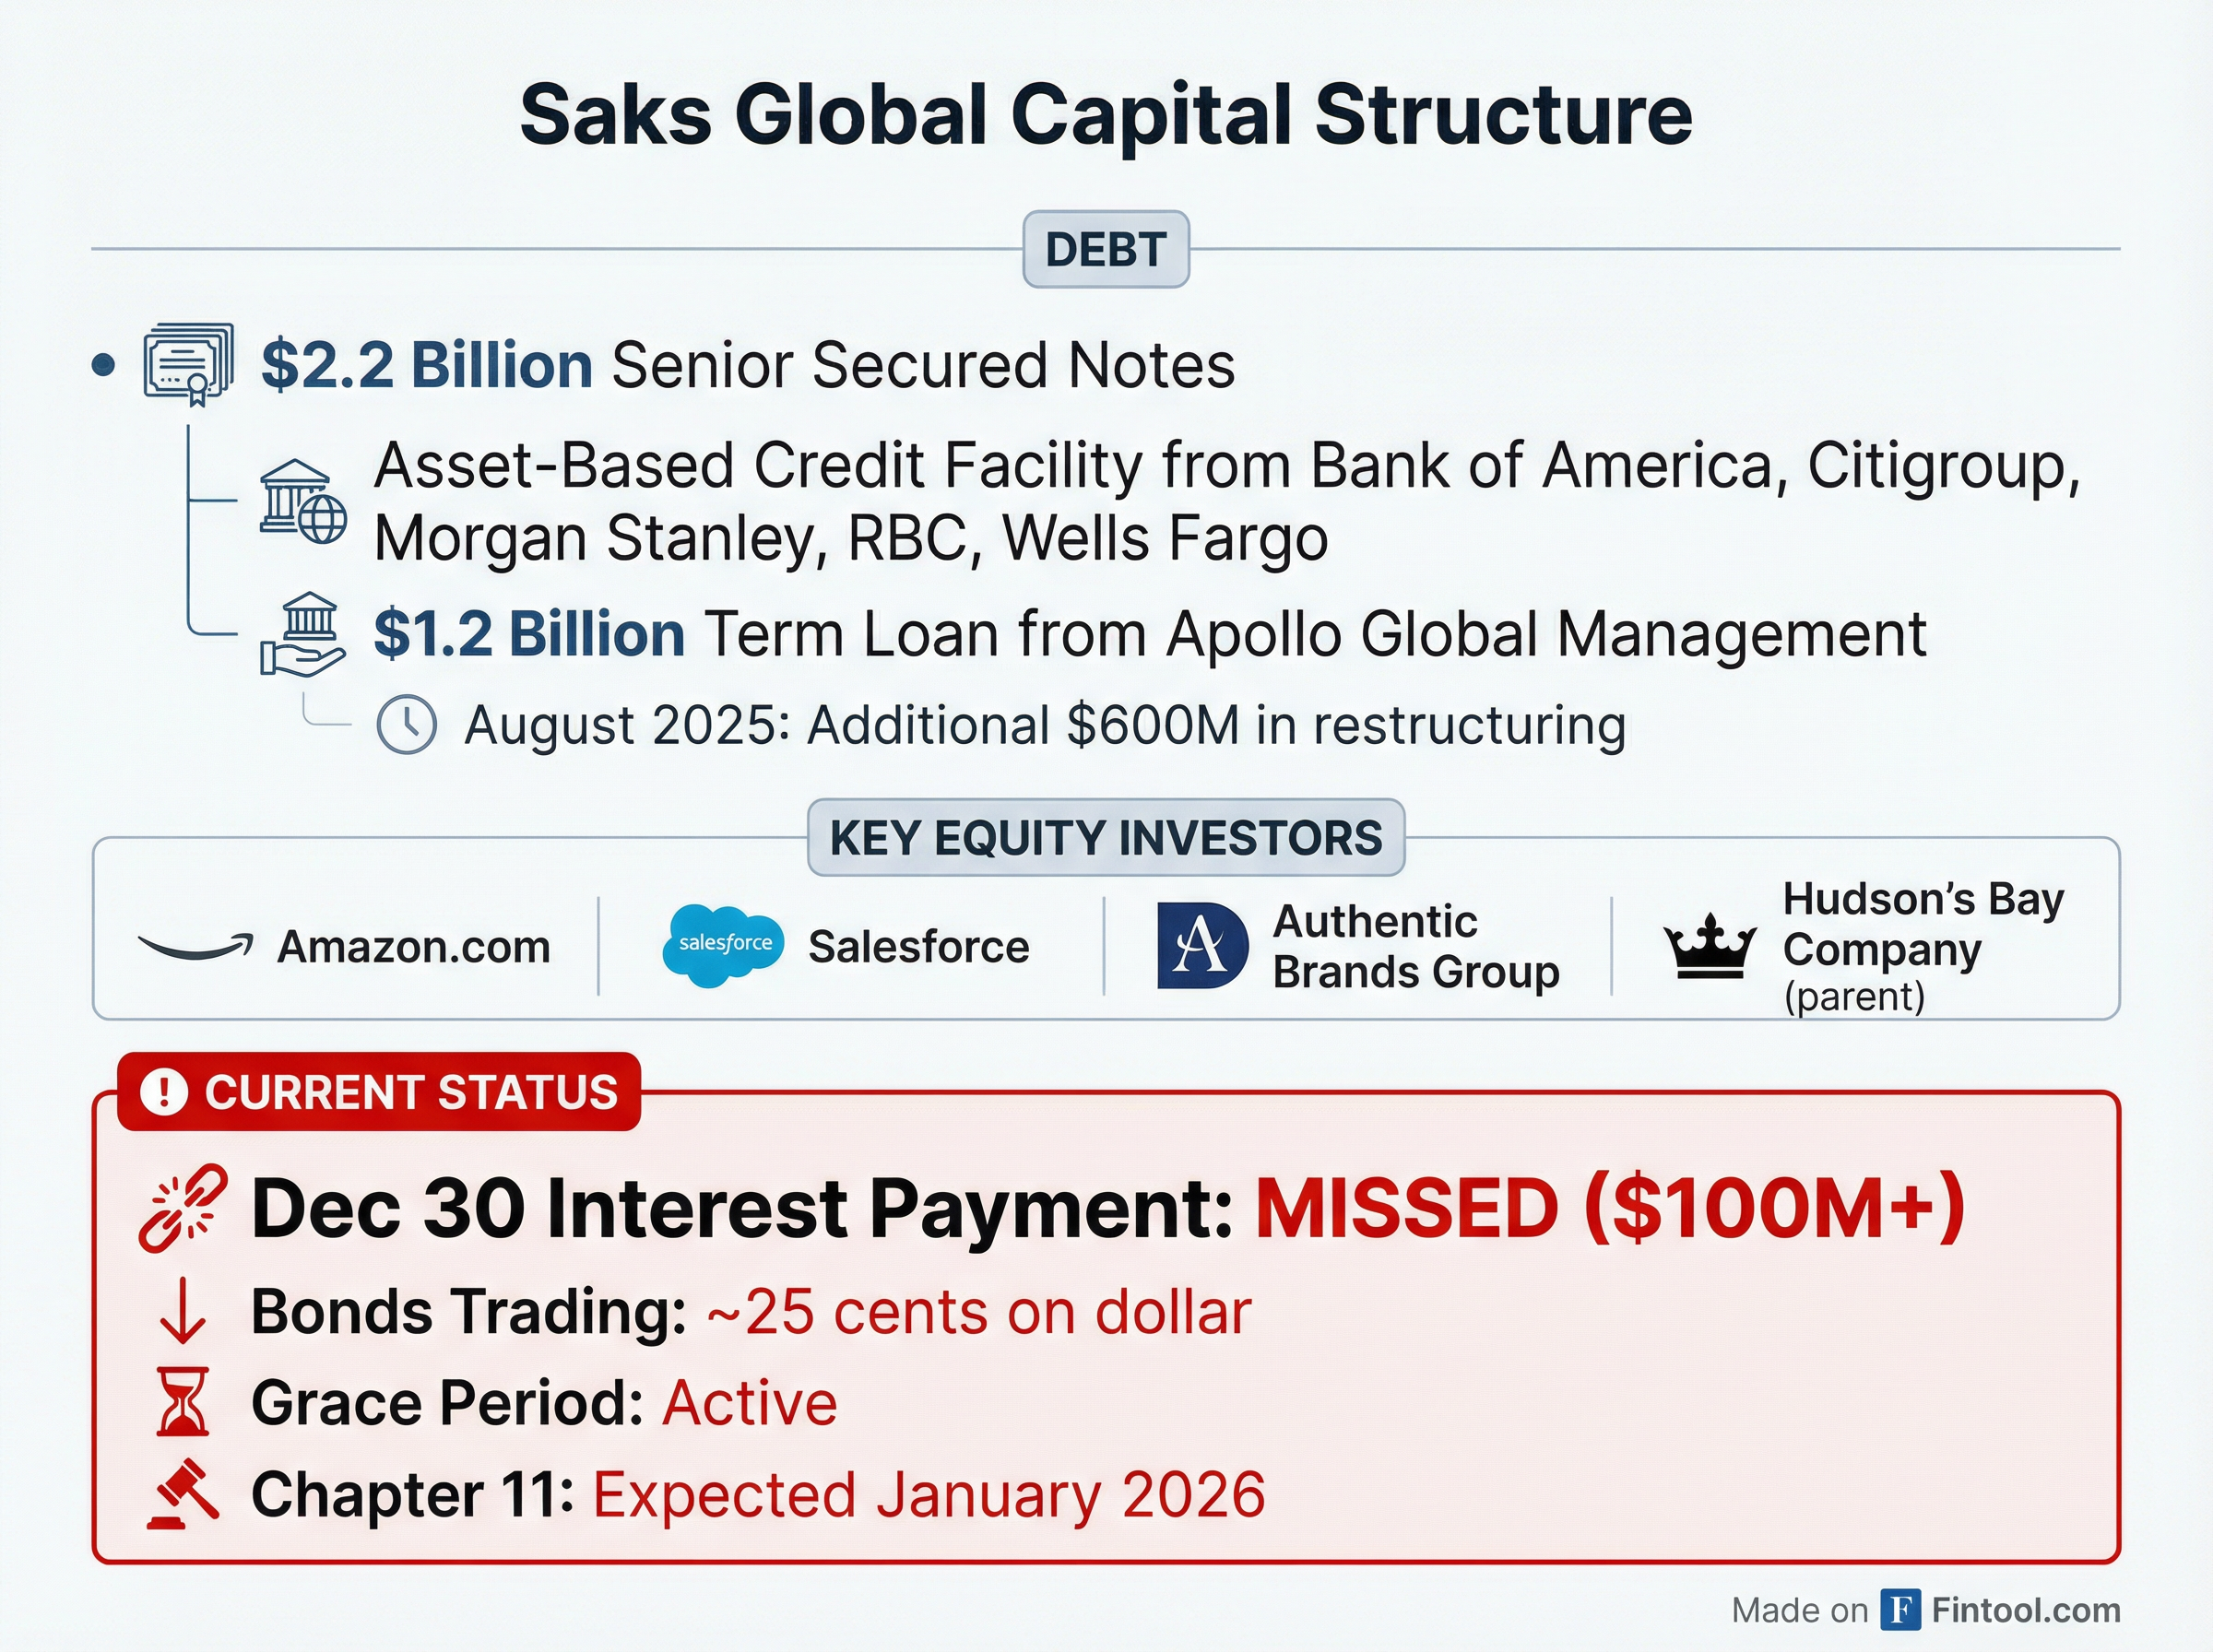The width and height of the screenshot is (2213, 1652).
Task: Click the broken chain link icon
Action: pos(183,1208)
